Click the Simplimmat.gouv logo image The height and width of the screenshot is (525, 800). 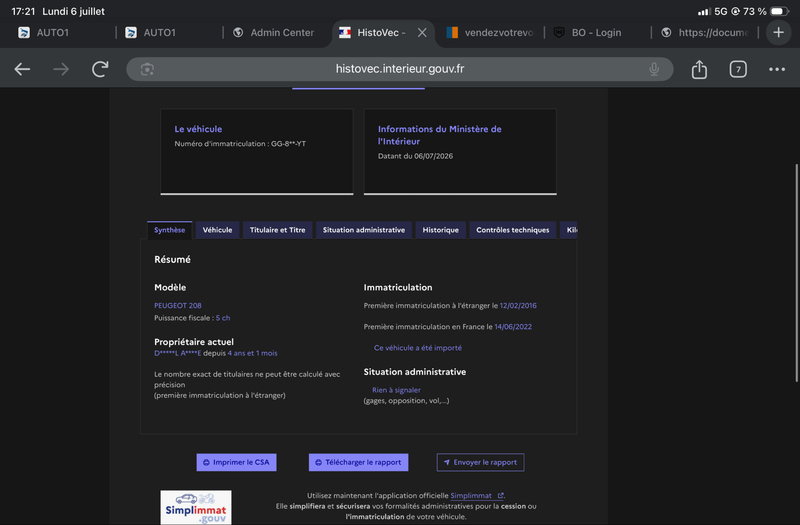[x=196, y=507]
